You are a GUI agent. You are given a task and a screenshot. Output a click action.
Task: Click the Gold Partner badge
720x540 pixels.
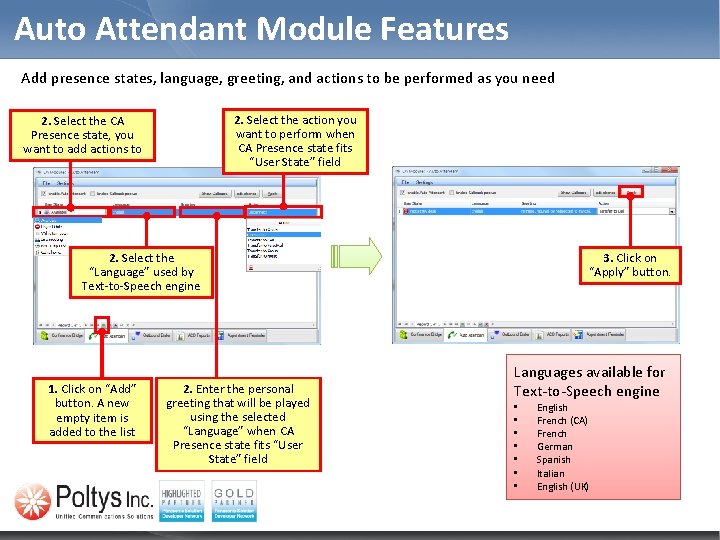(x=234, y=501)
